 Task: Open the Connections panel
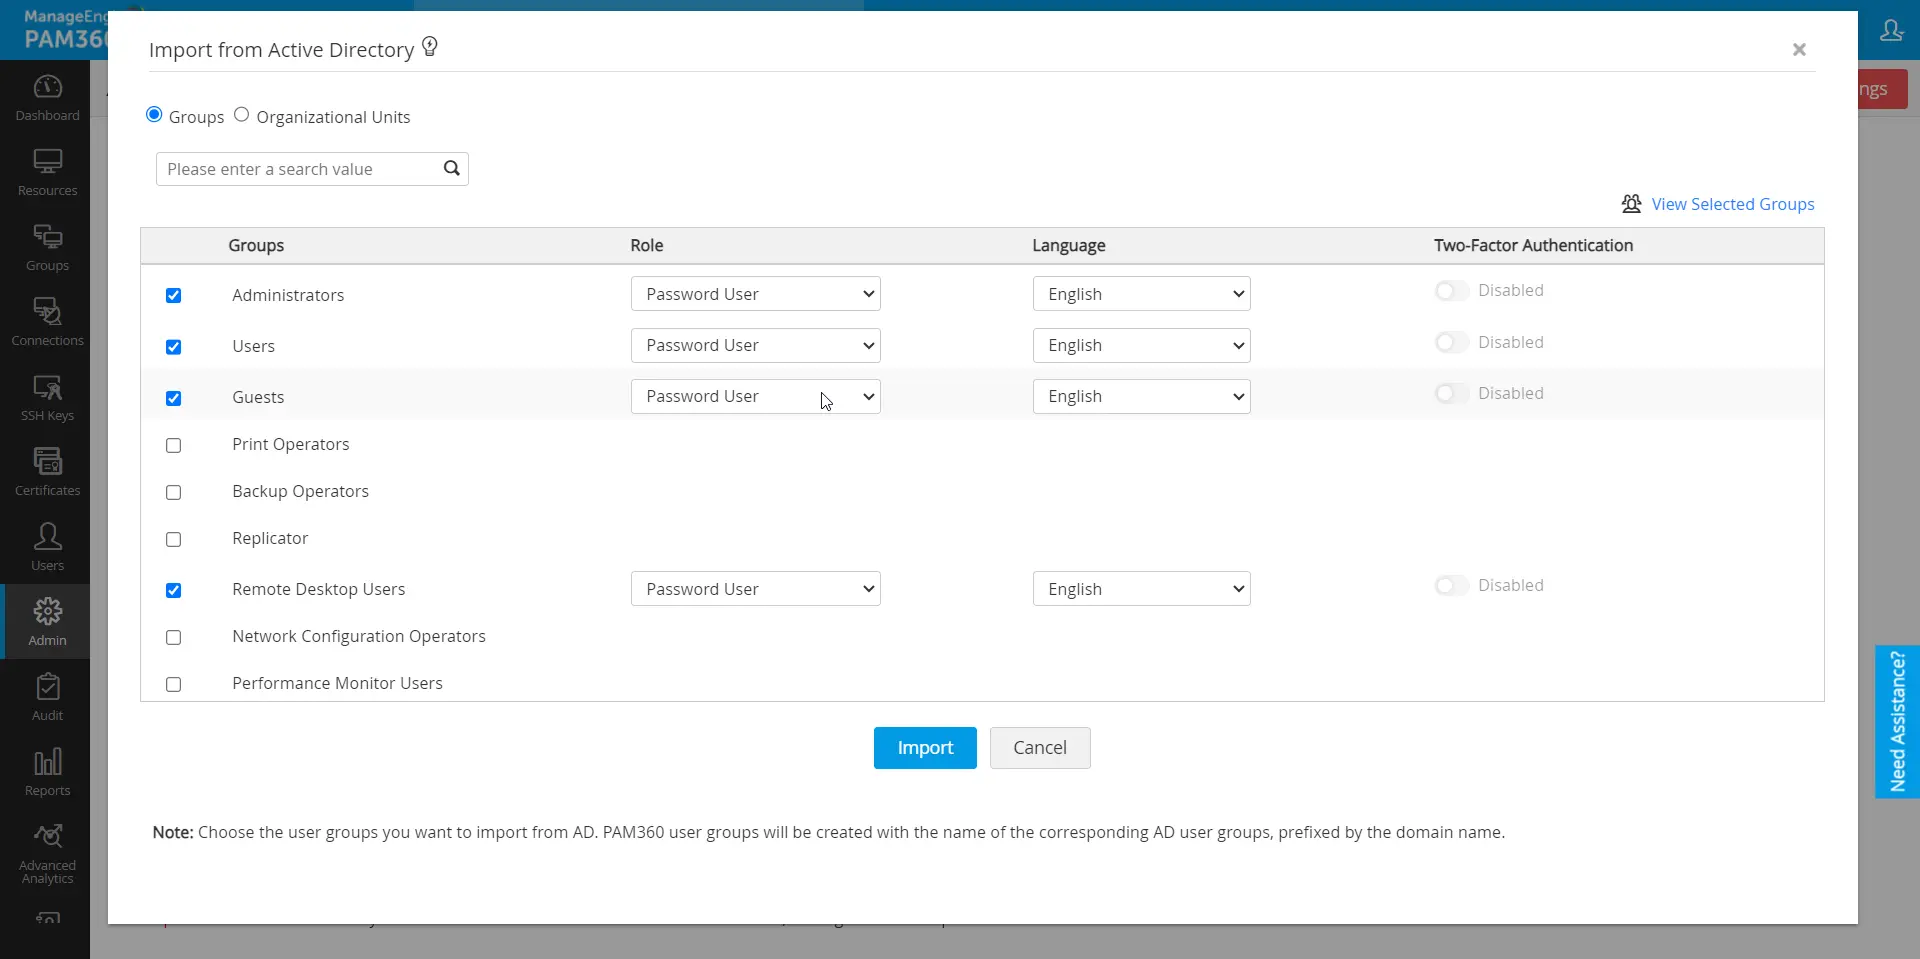46,320
